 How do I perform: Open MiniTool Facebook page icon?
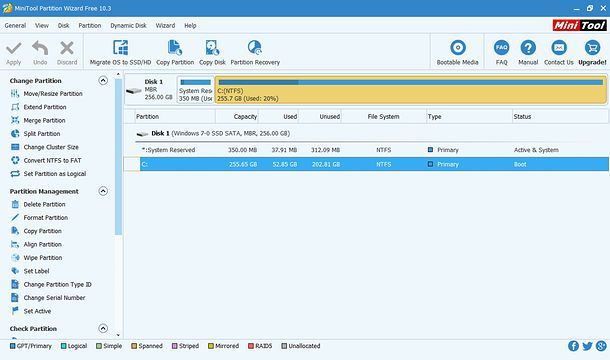(x=573, y=346)
